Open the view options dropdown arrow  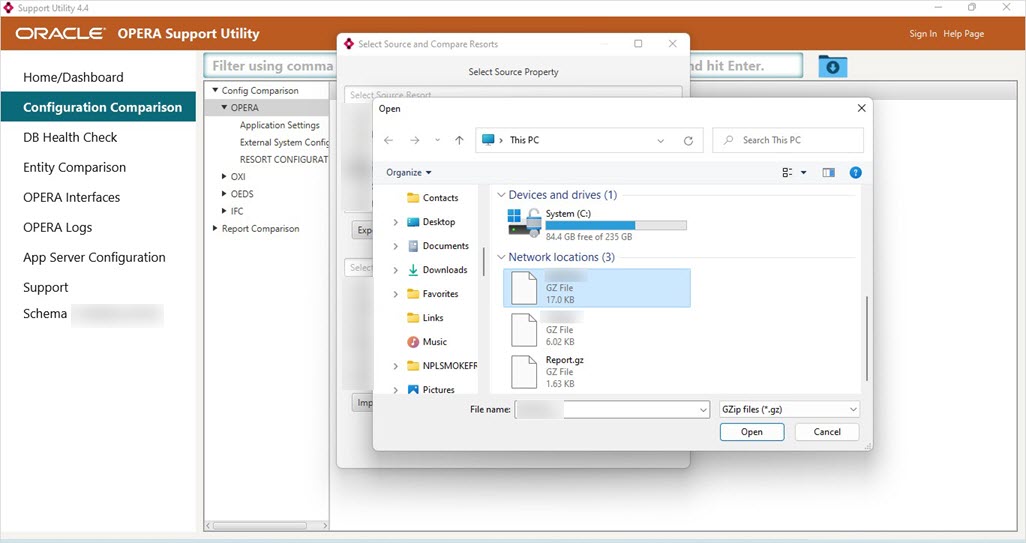804,173
